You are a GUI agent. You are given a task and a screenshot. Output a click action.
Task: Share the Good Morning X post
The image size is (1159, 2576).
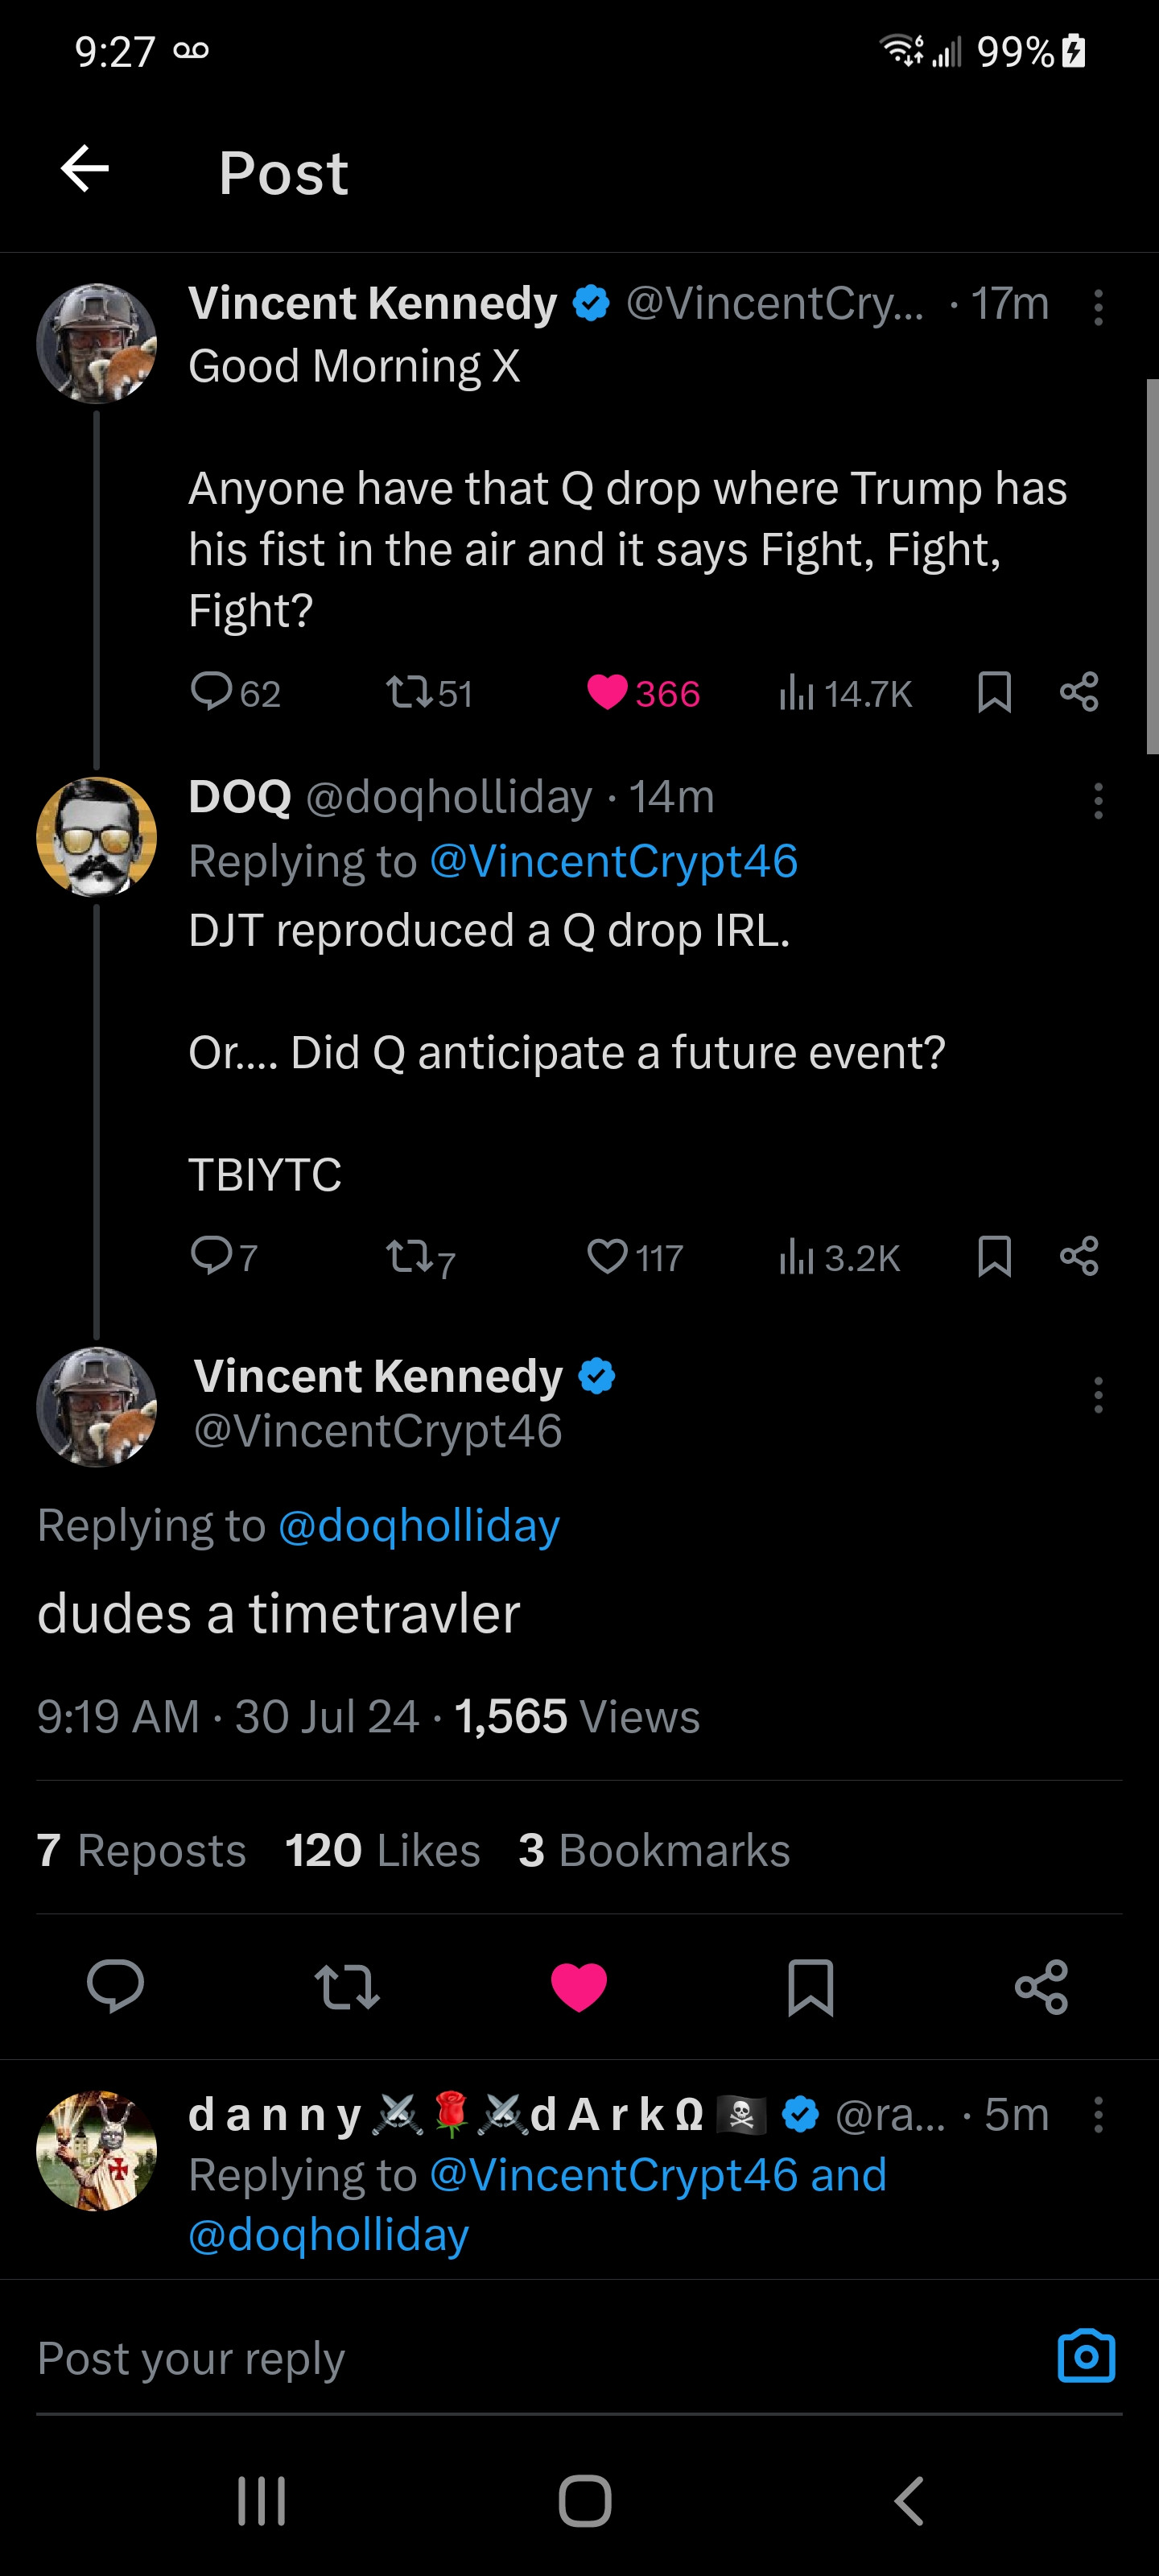tap(1079, 692)
